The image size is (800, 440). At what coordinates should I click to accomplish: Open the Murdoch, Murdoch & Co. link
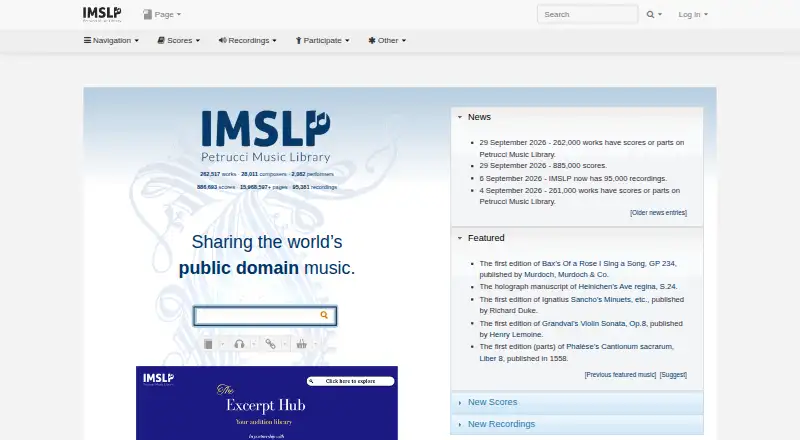click(x=566, y=275)
